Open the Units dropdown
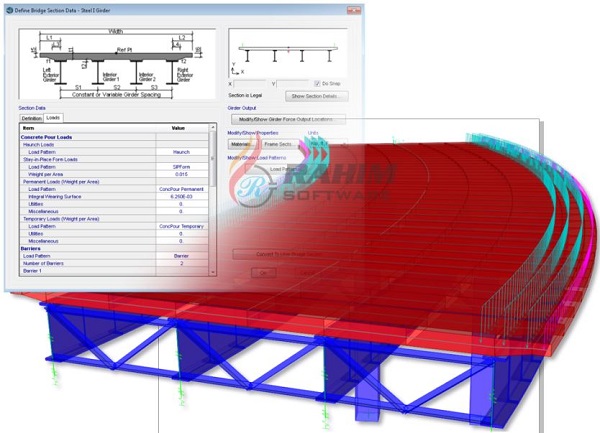The height and width of the screenshot is (433, 600). point(328,144)
